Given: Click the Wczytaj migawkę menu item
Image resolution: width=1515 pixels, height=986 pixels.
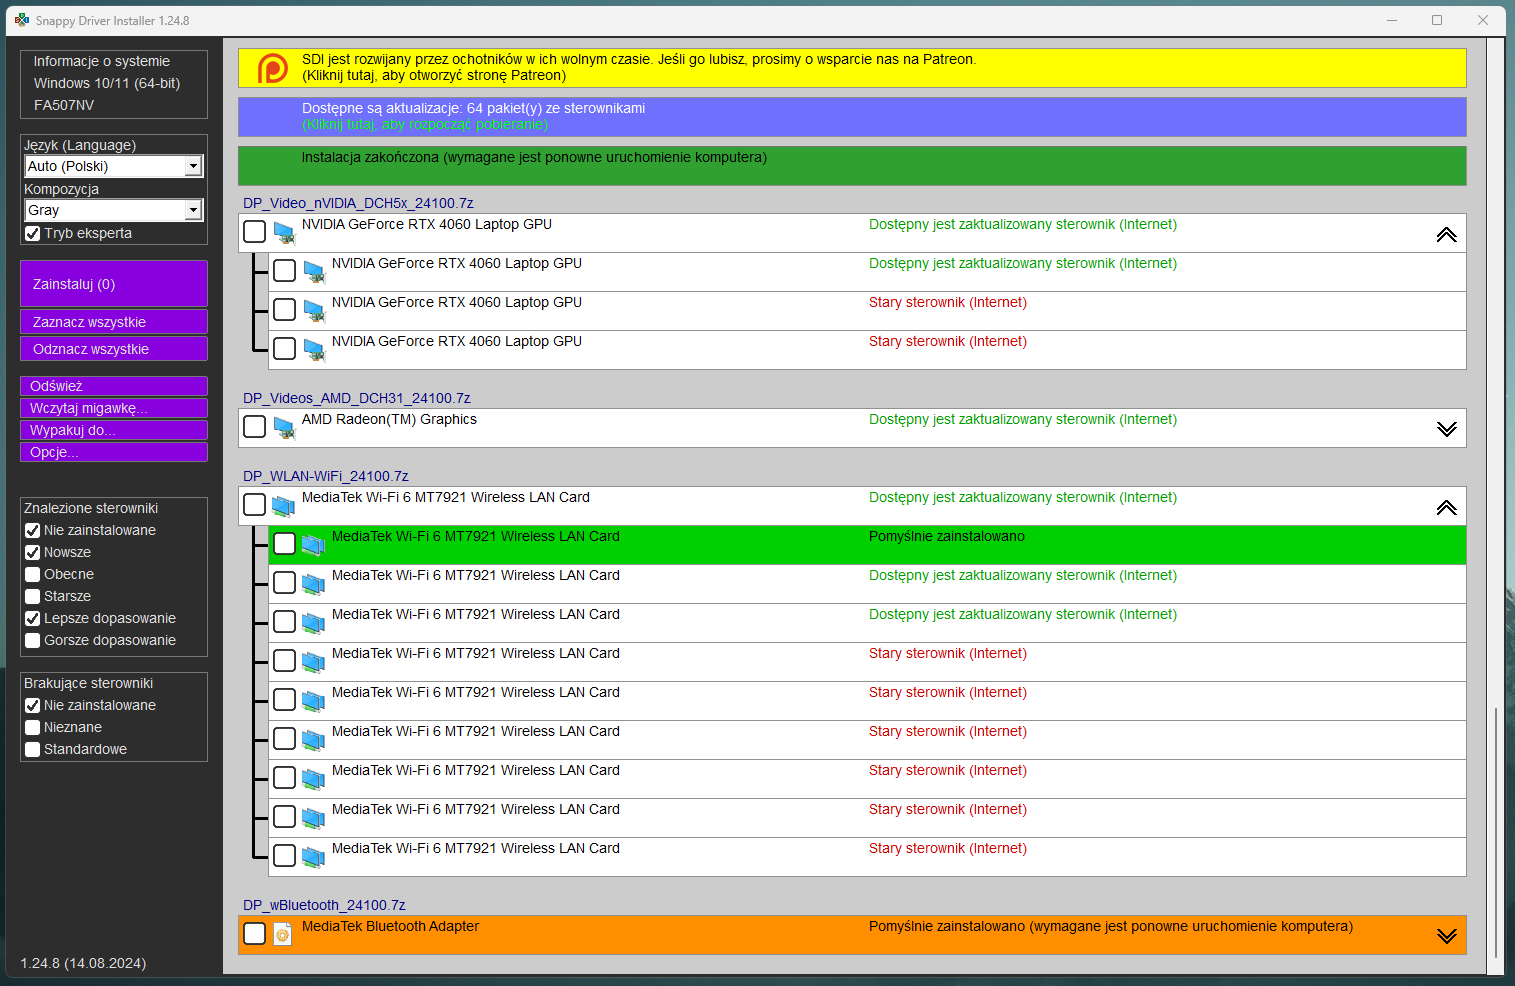Looking at the screenshot, I should click(x=114, y=409).
